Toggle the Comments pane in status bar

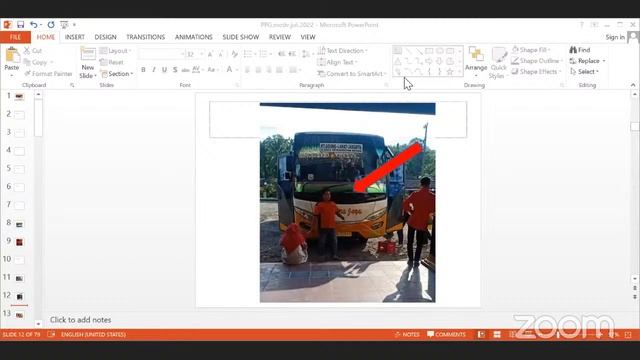coord(446,334)
